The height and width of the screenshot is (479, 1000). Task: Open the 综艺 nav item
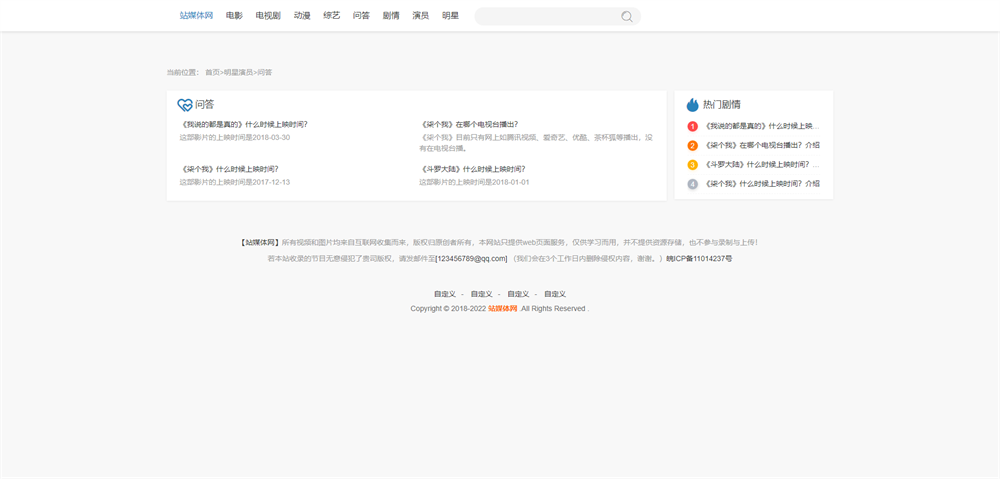pyautogui.click(x=332, y=16)
